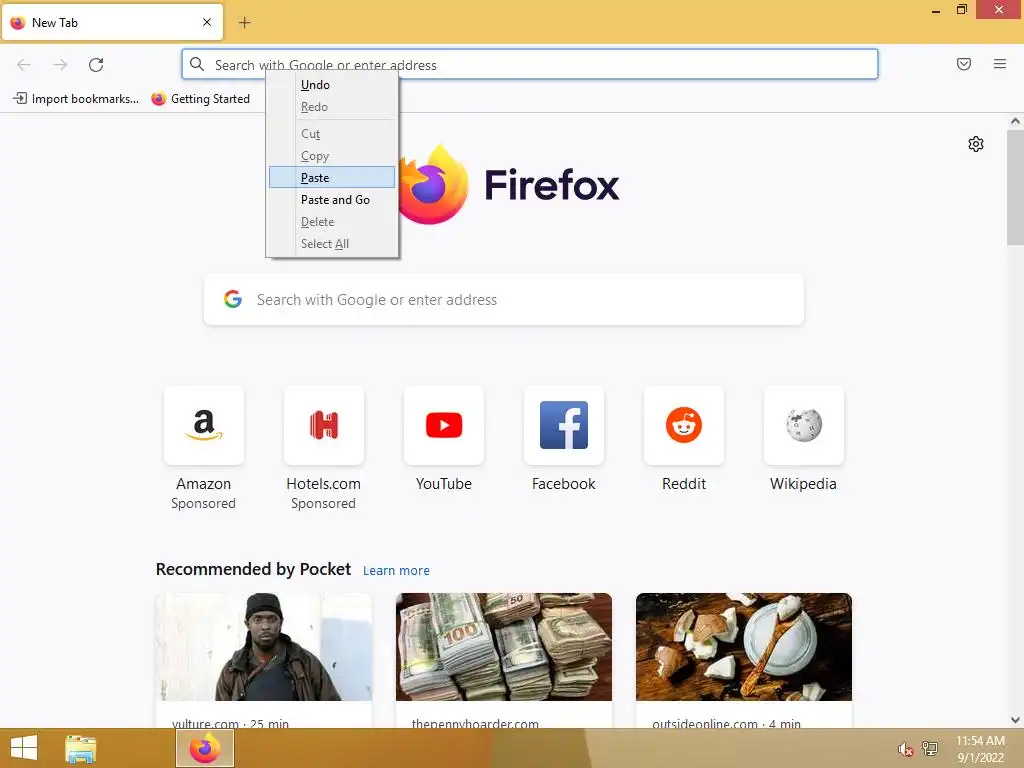This screenshot has height=768, width=1024.
Task: Click the scrollbar up arrow
Action: pos(1015,121)
